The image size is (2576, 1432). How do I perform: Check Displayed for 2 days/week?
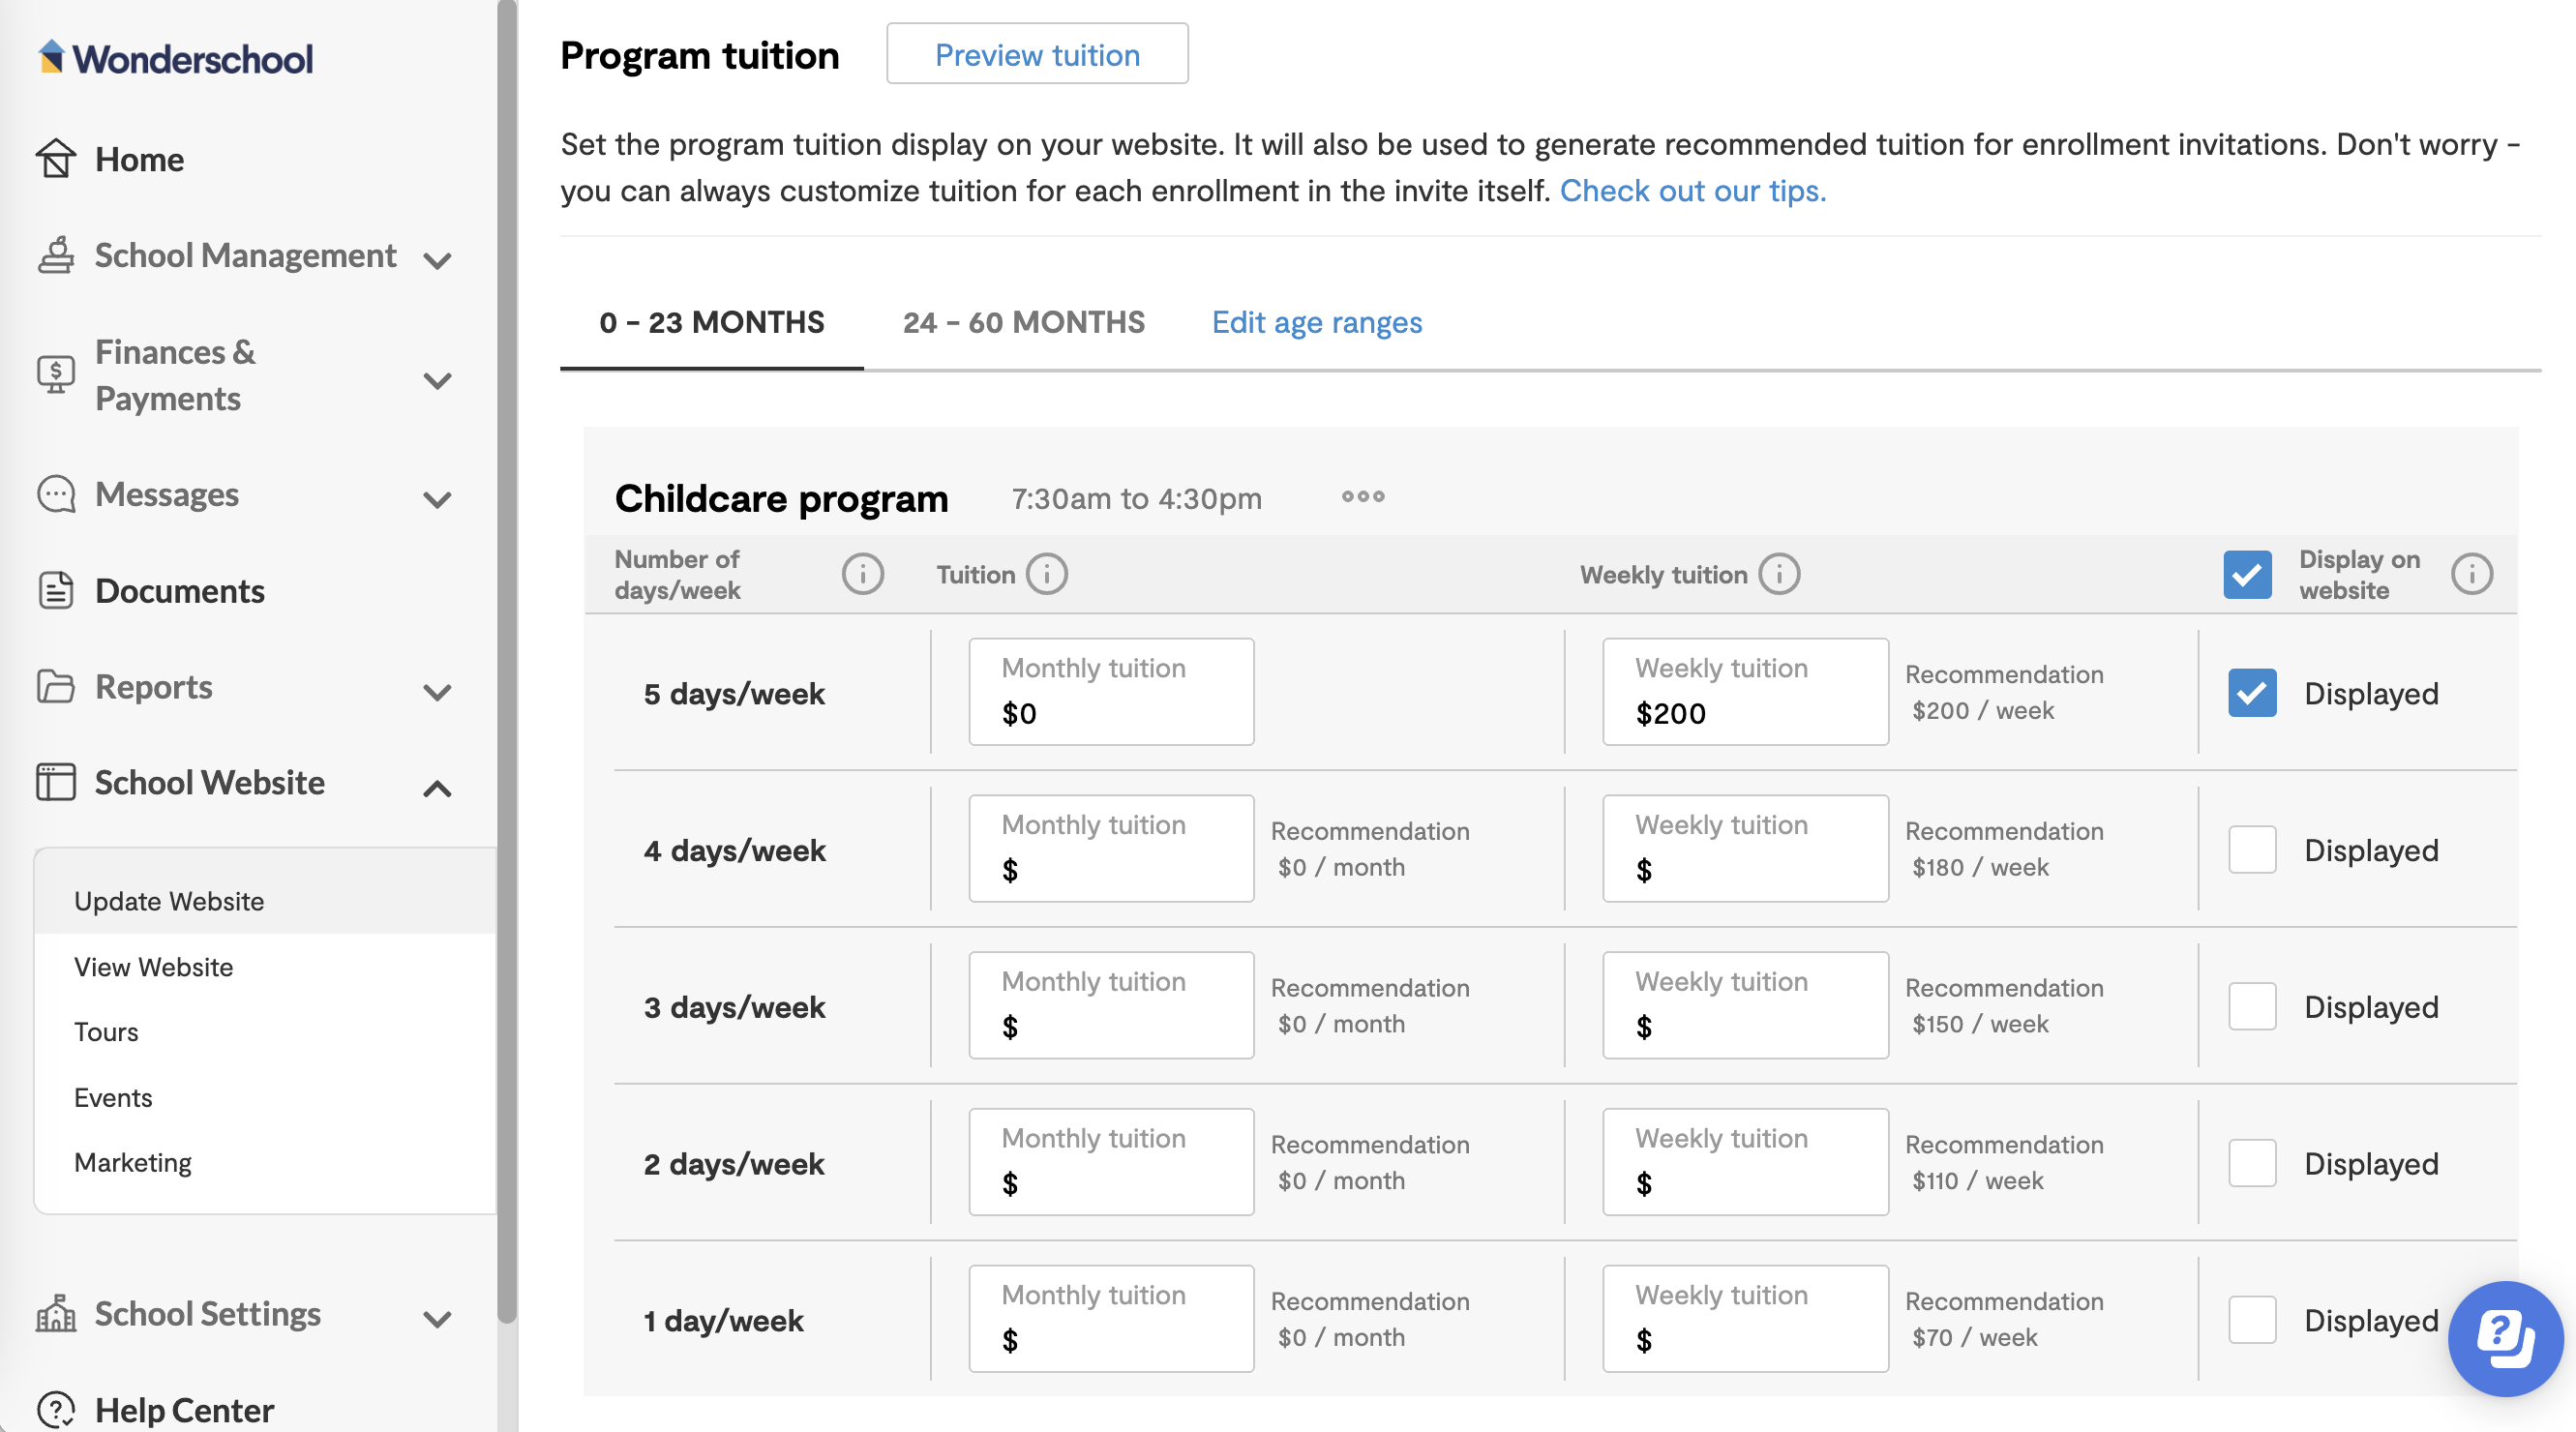tap(2252, 1163)
